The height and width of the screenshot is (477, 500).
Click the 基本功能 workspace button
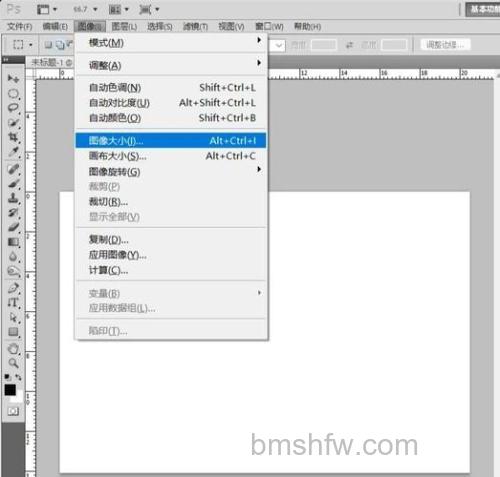483,10
